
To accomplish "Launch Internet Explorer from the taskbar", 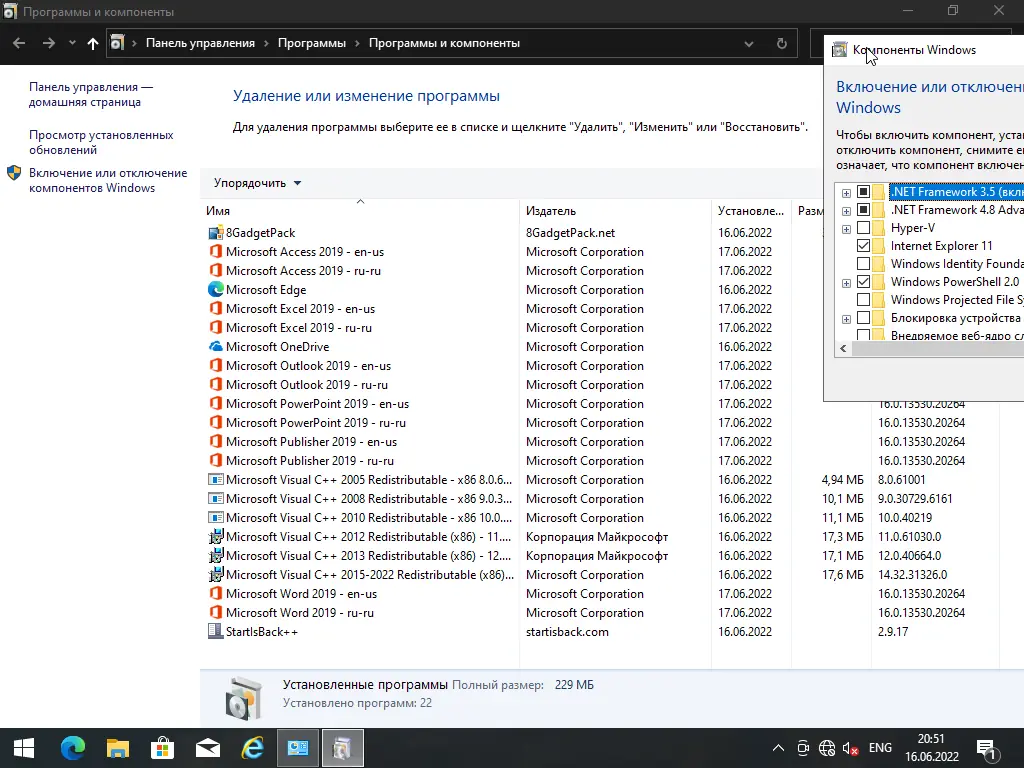I will click(252, 747).
